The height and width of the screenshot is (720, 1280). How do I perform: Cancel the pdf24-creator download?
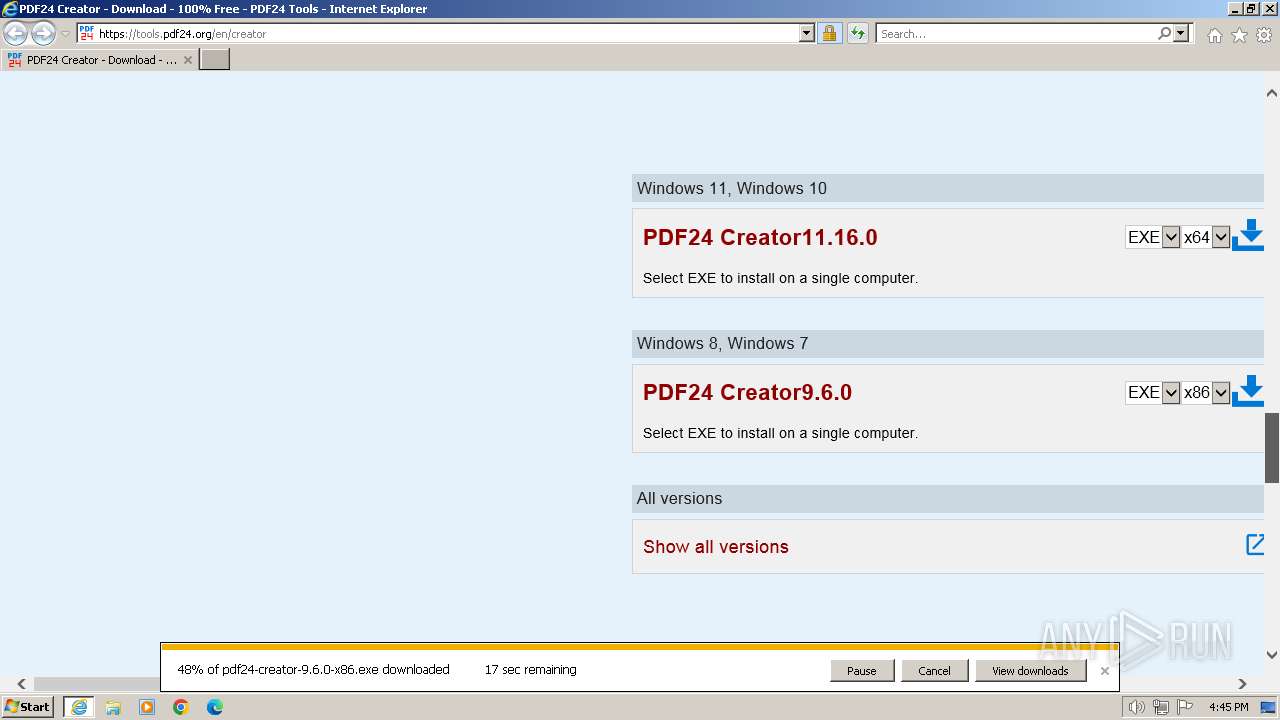[x=934, y=671]
